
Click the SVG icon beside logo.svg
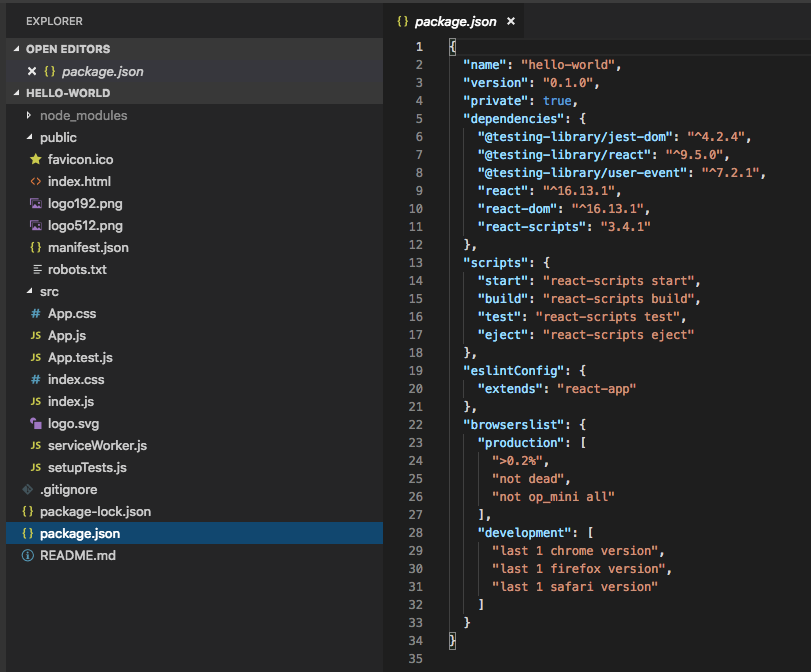[x=36, y=423]
